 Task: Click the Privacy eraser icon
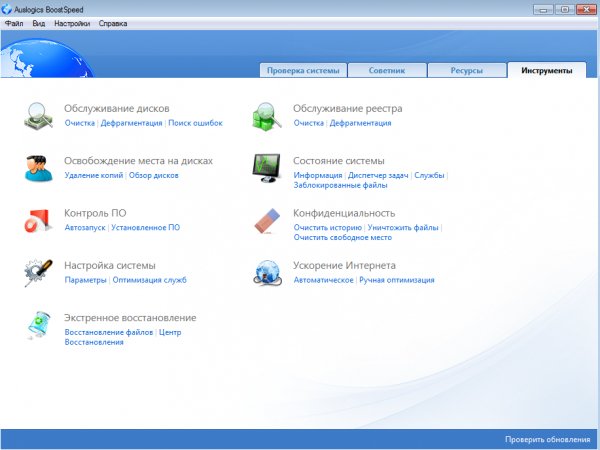267,221
